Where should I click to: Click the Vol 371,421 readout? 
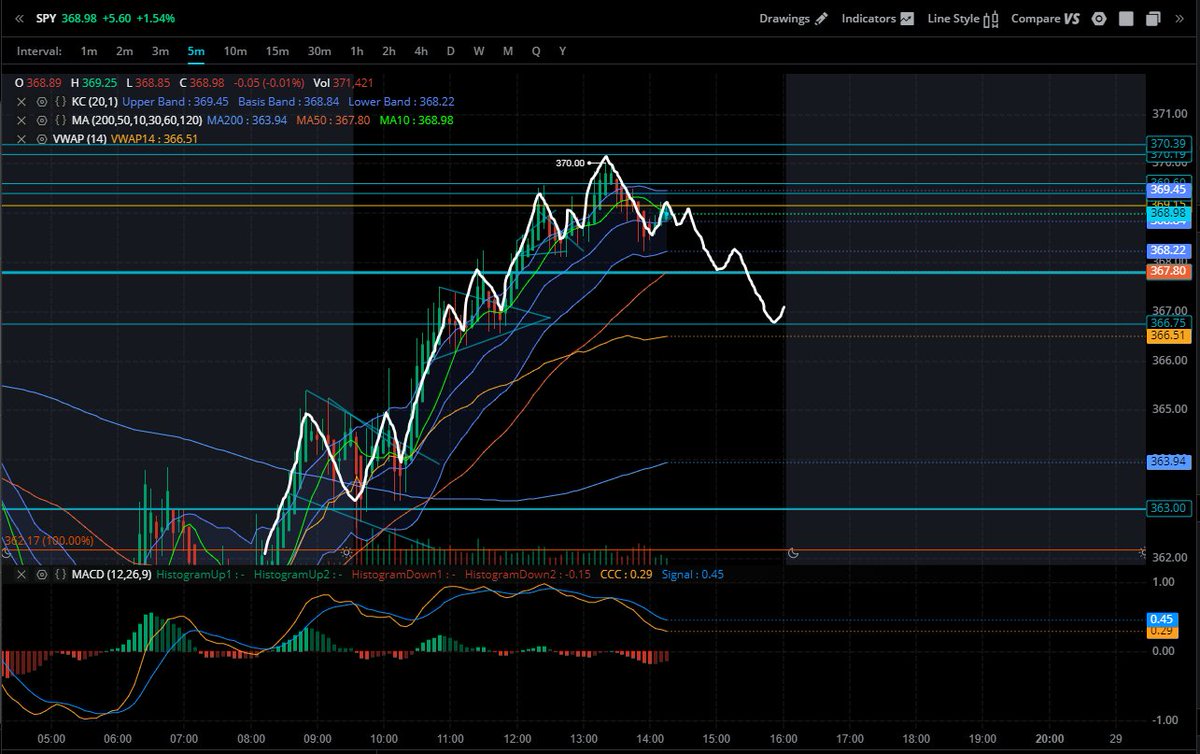(343, 83)
